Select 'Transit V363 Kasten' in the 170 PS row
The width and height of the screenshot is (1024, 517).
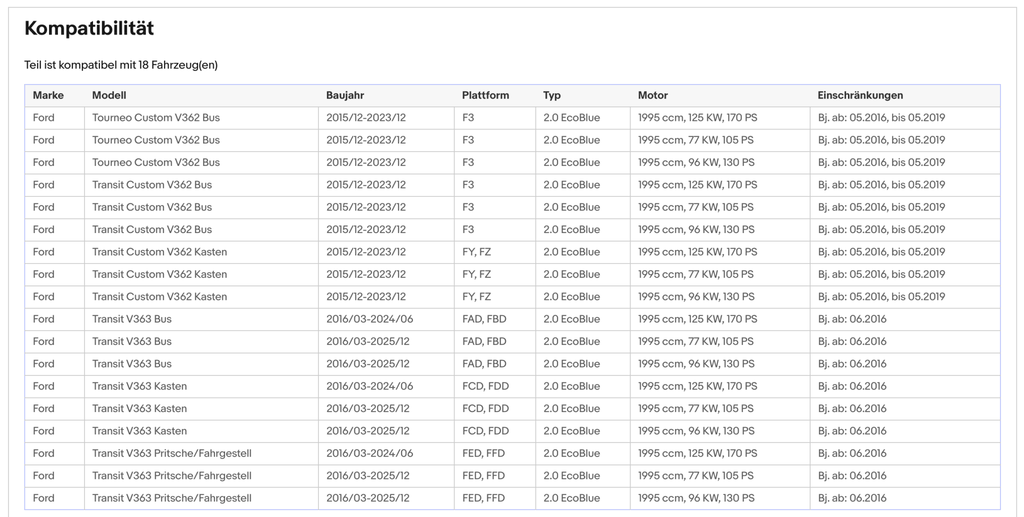[x=139, y=386]
